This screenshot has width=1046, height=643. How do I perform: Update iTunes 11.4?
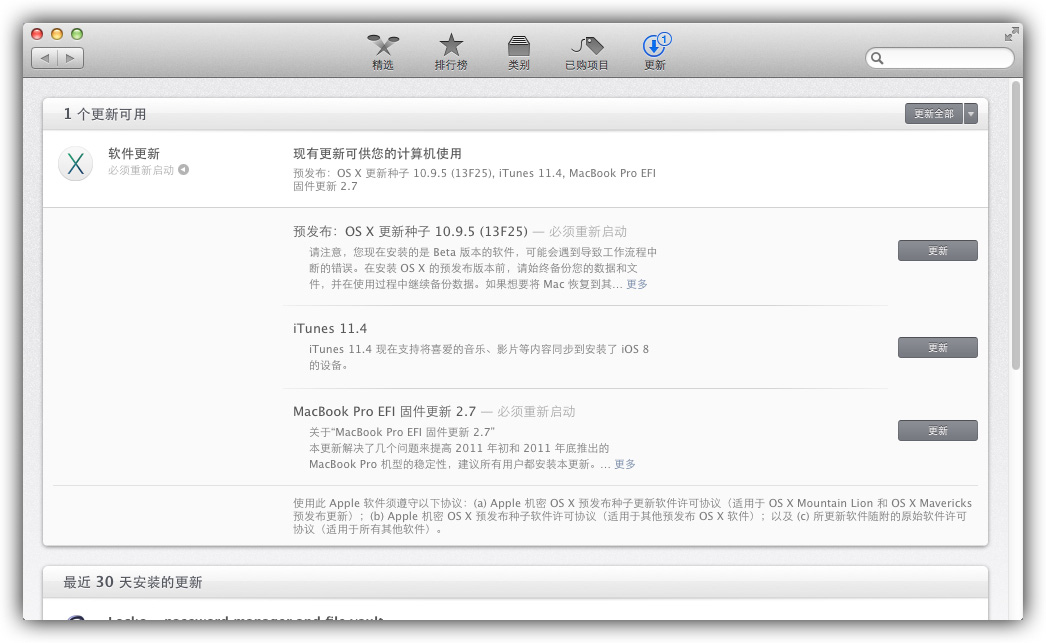(937, 348)
